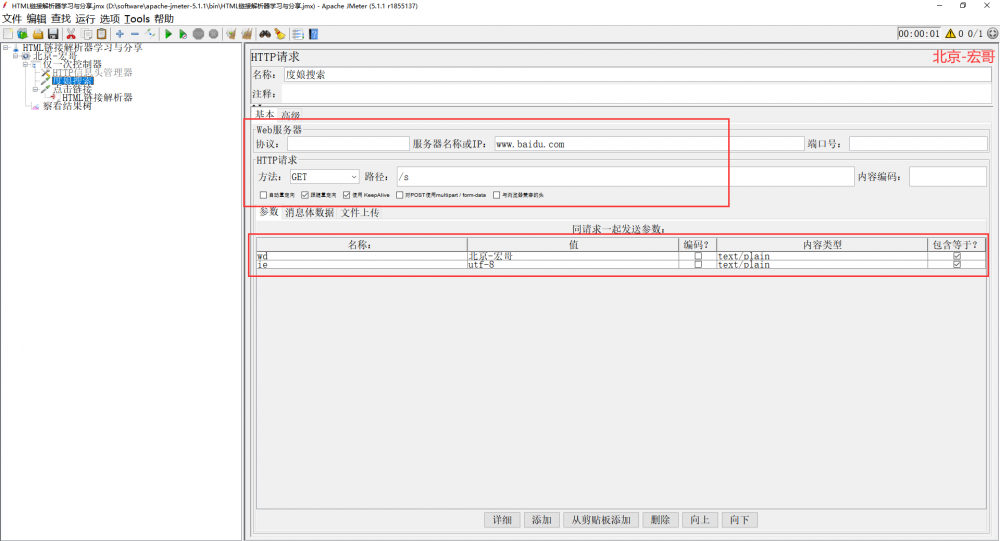1000x541 pixels.
Task: Open the 编辑 menu
Action: [x=36, y=19]
